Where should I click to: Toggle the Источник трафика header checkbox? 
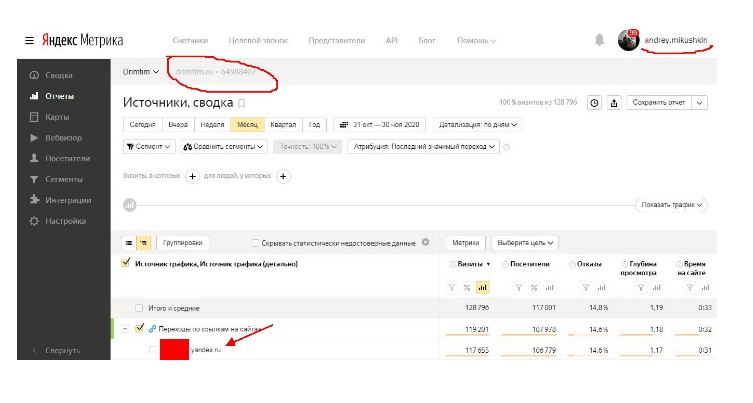pos(126,263)
